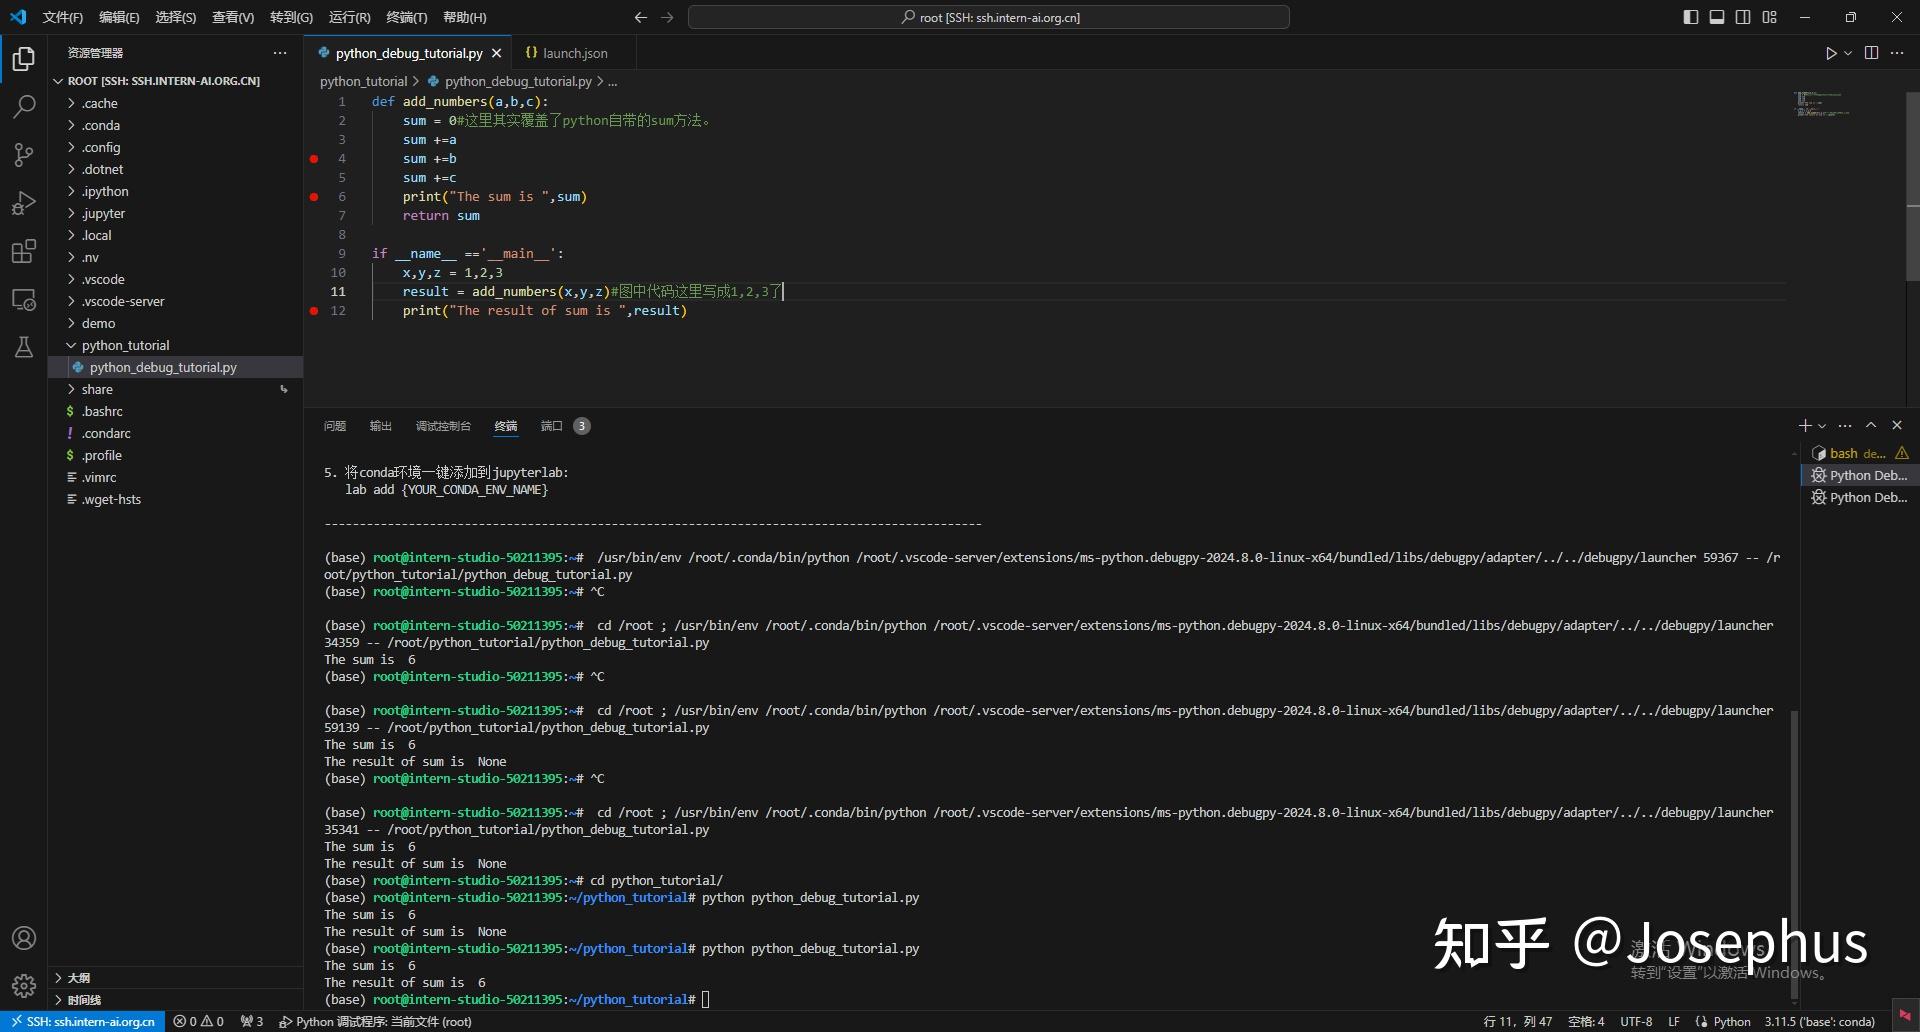Open the Manage gear icon at bottom left
This screenshot has width=1920, height=1032.
coord(23,985)
